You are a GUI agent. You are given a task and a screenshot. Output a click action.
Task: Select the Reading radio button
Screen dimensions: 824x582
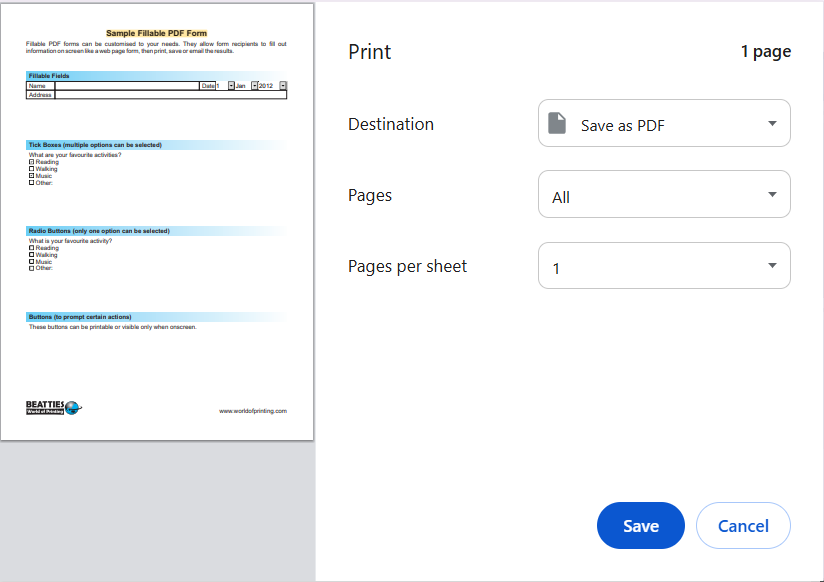(31, 248)
